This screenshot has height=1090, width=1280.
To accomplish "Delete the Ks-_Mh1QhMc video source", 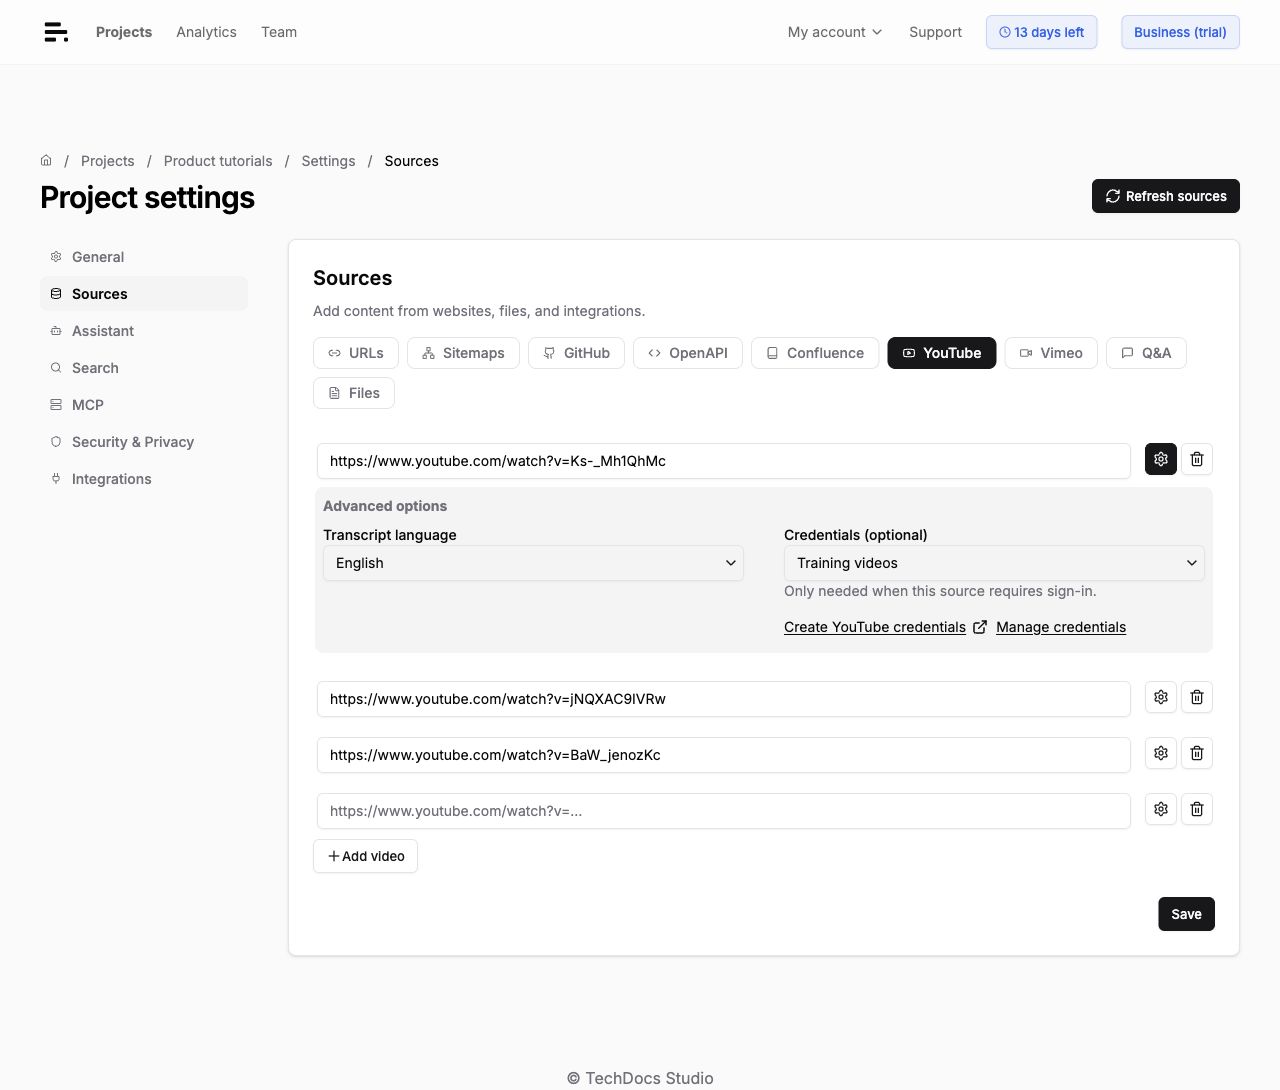I will [1197, 459].
